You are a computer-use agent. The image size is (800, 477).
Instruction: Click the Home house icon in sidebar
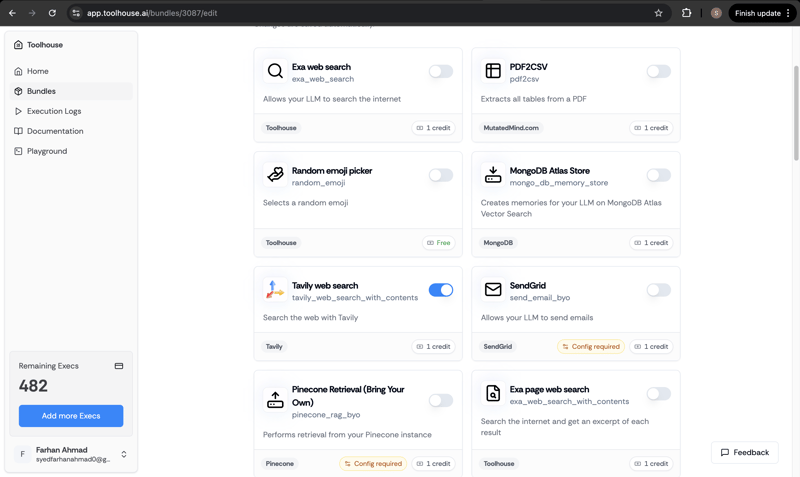18,71
